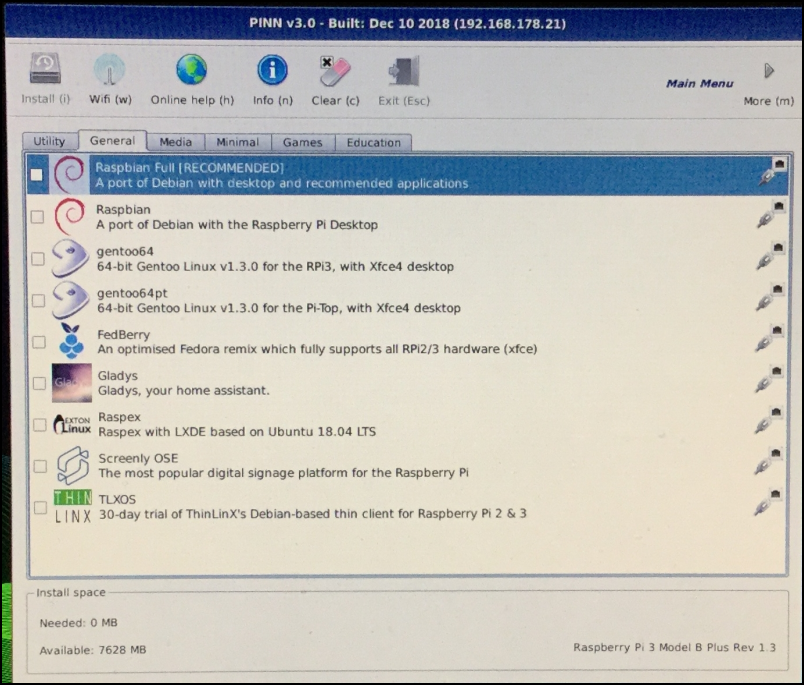Click the Screenly OSE logo
804x685 pixels.
click(x=73, y=466)
